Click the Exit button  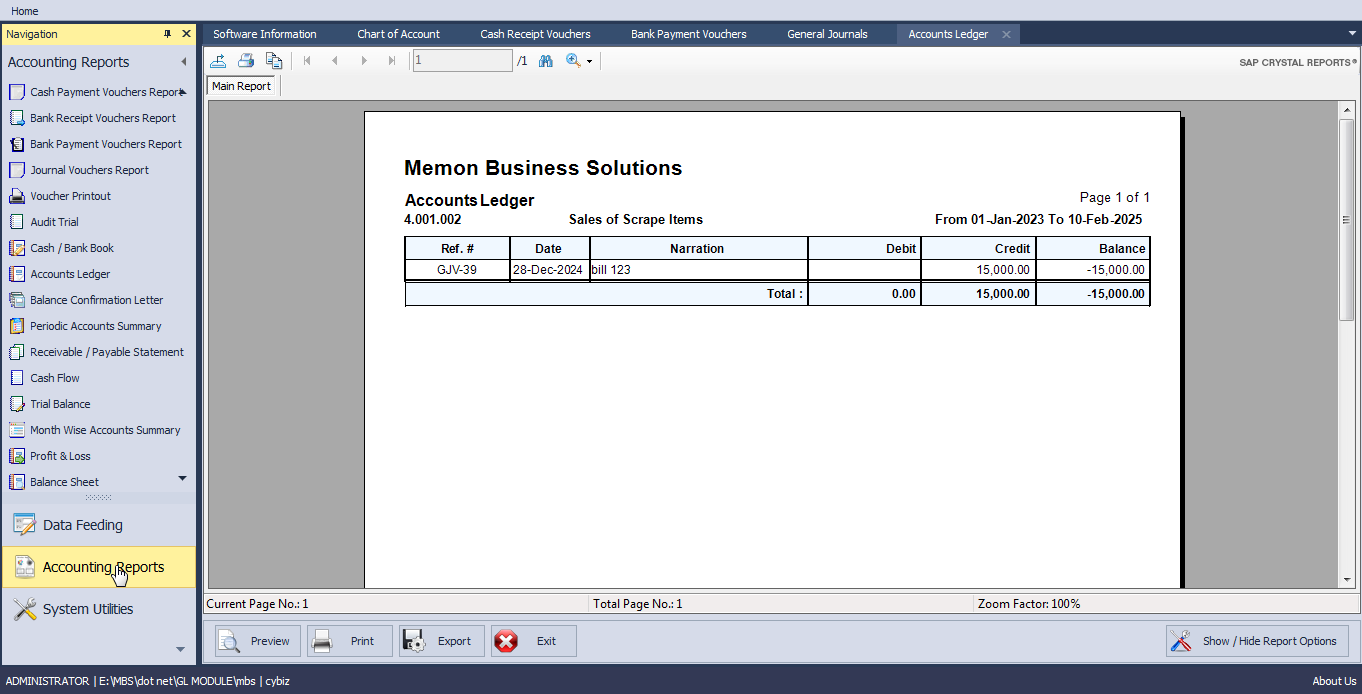[x=533, y=641]
